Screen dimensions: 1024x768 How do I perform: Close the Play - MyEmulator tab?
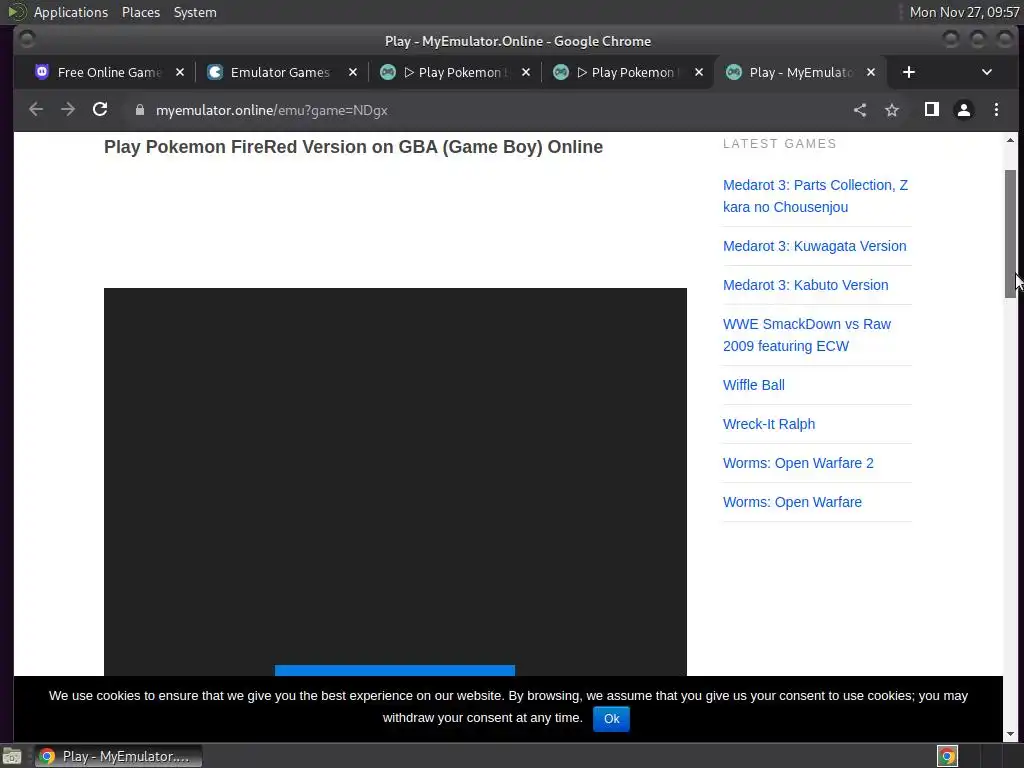(x=871, y=72)
